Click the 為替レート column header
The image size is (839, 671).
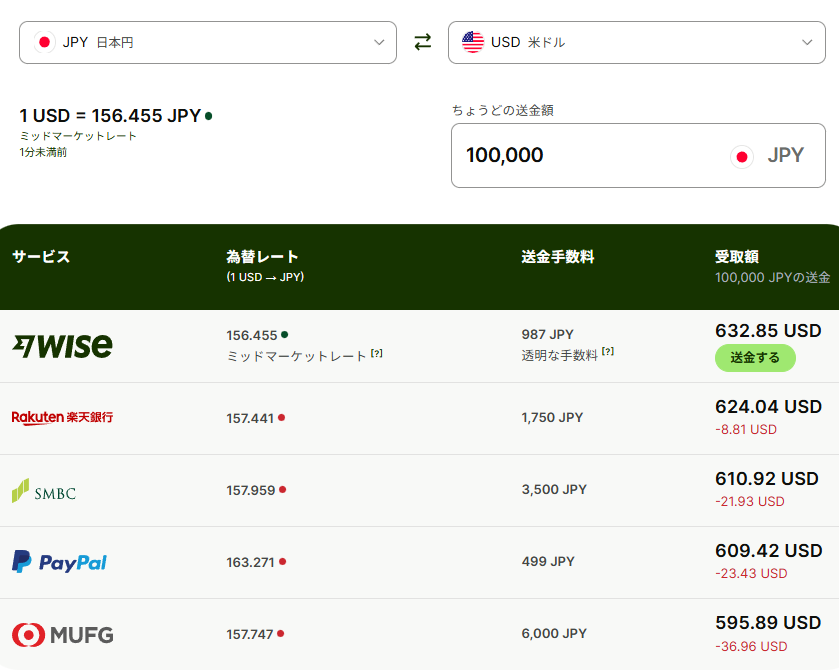pyautogui.click(x=262, y=257)
